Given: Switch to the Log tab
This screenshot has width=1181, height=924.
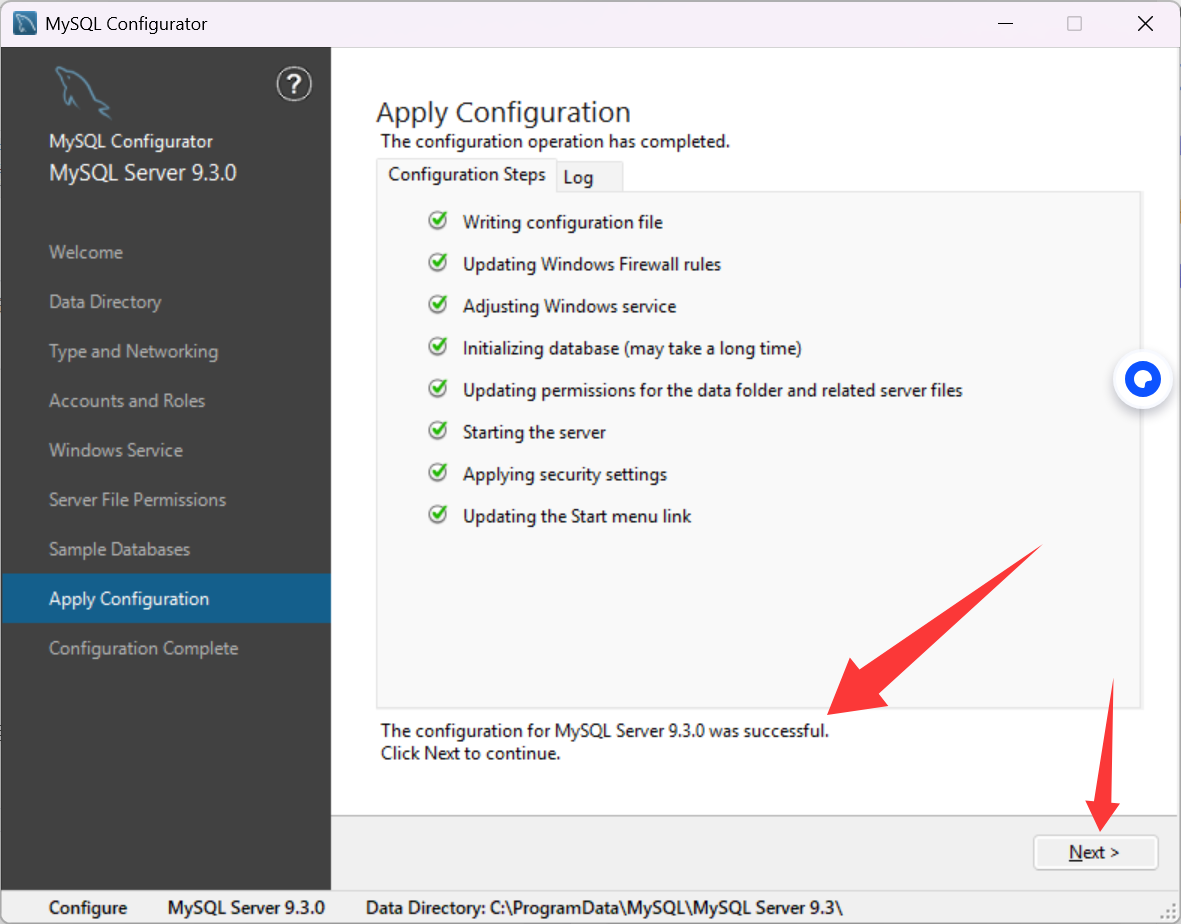Looking at the screenshot, I should pos(588,177).
